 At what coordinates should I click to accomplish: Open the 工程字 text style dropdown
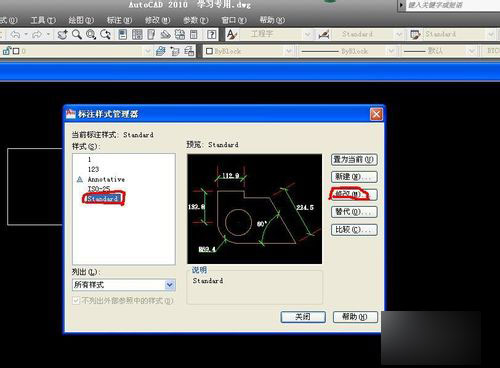coord(308,34)
